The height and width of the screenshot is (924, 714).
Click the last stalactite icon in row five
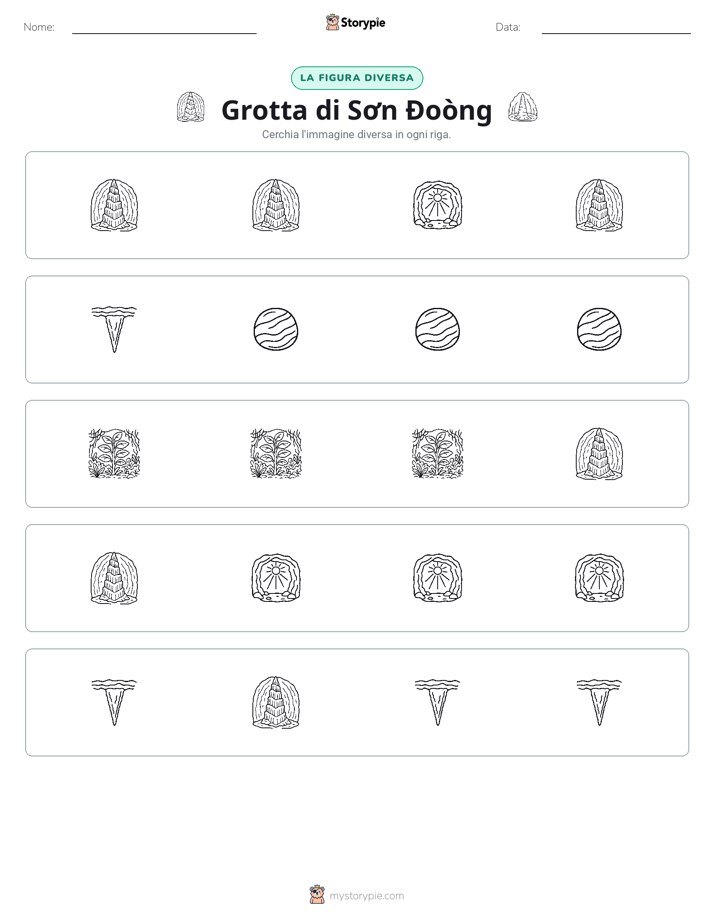[x=599, y=702]
